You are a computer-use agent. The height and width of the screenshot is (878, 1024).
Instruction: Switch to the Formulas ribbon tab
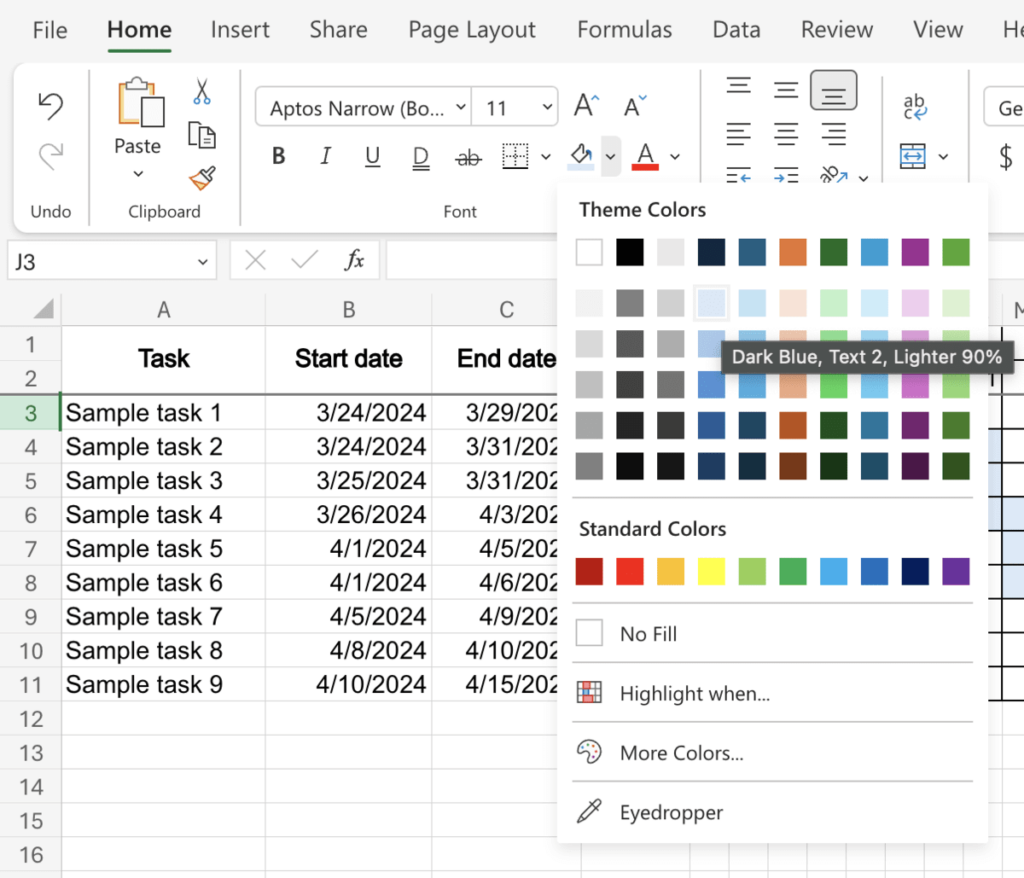624,30
